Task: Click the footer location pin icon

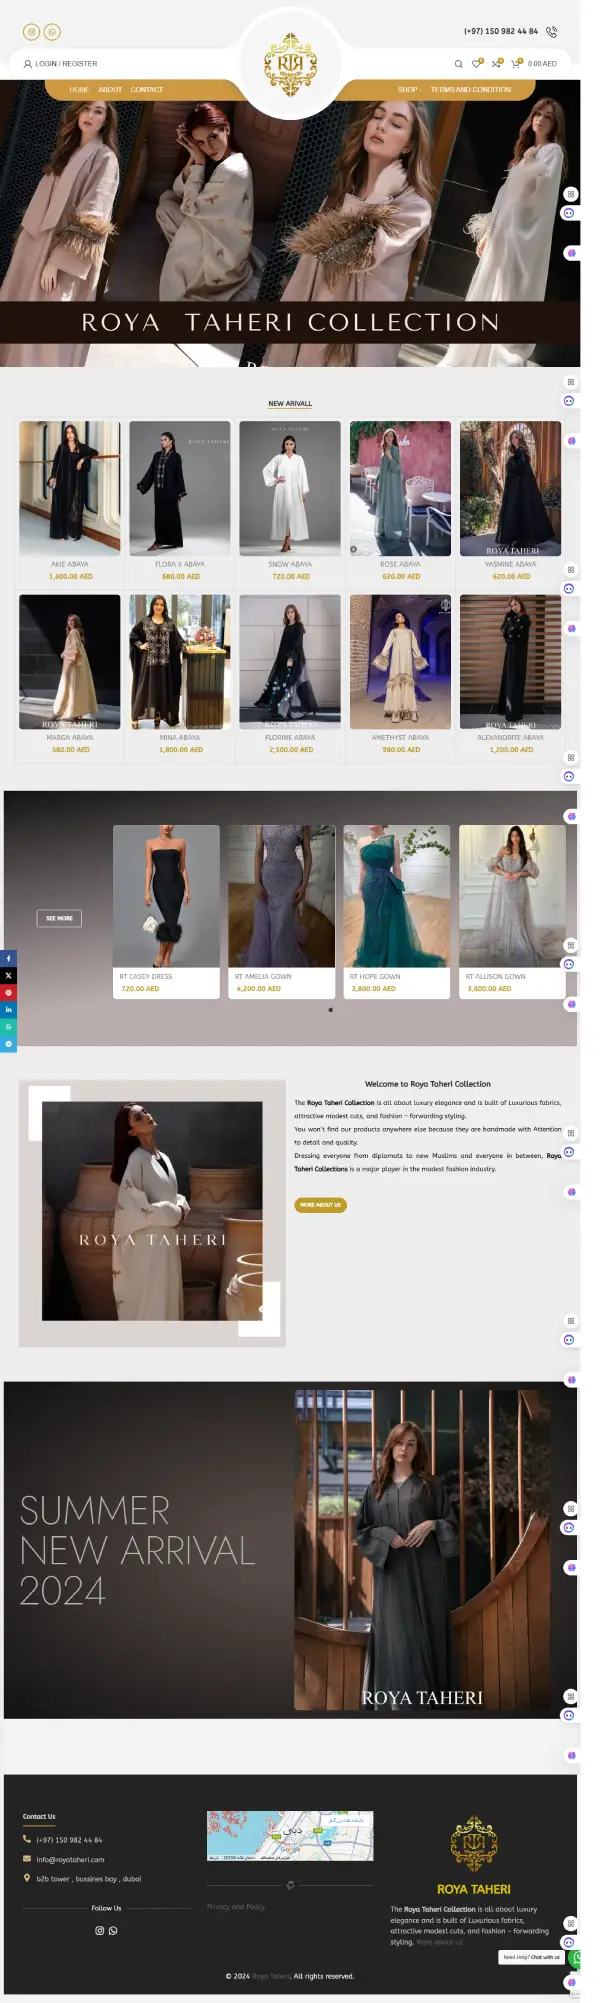Action: pyautogui.click(x=27, y=1878)
